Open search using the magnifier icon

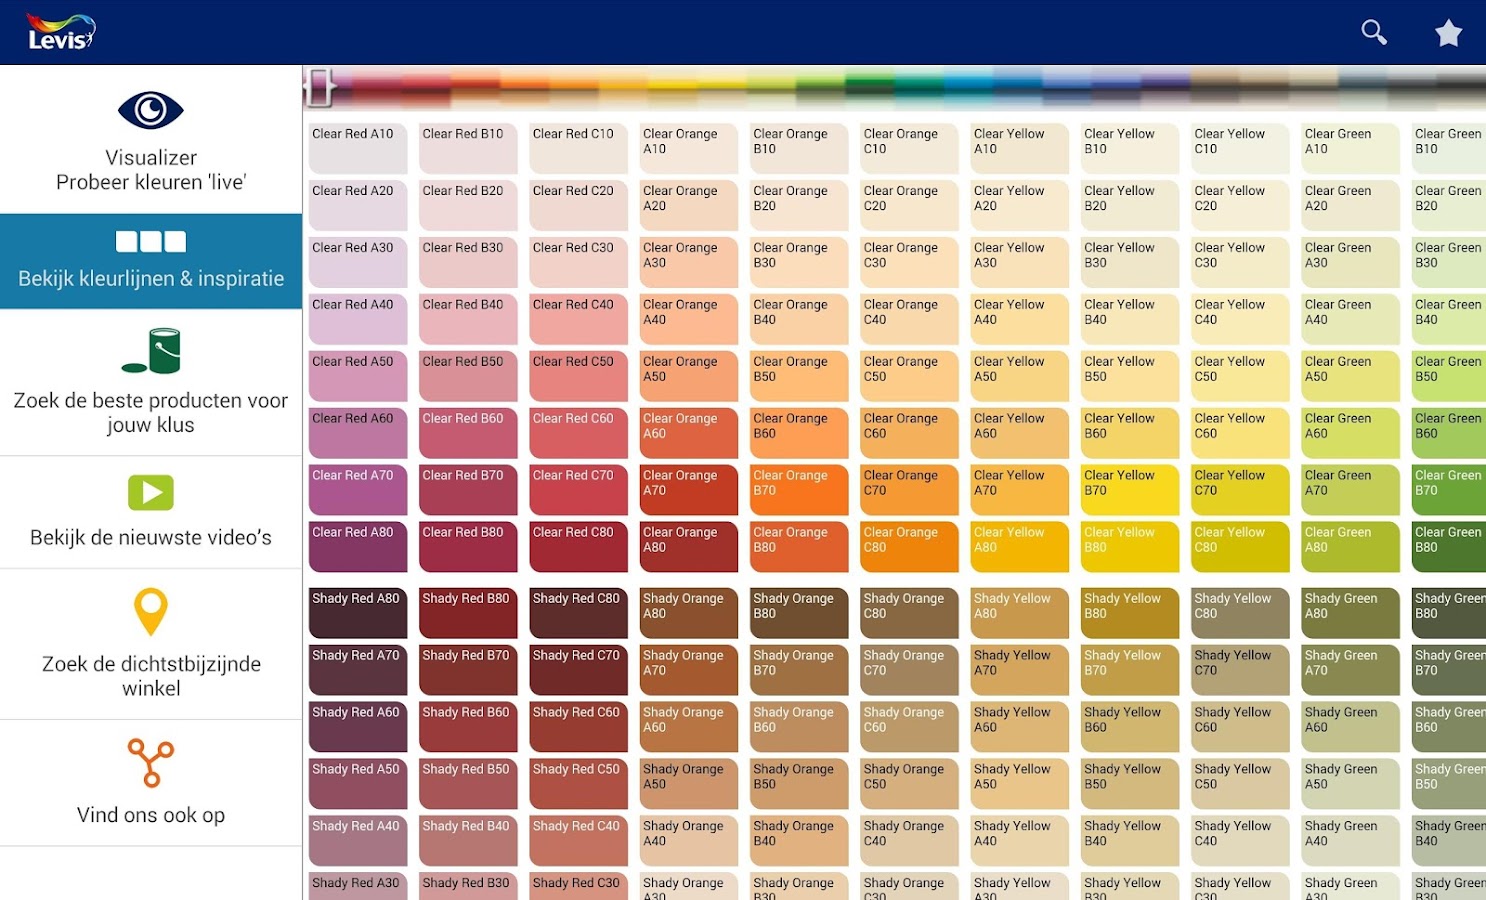click(x=1373, y=31)
